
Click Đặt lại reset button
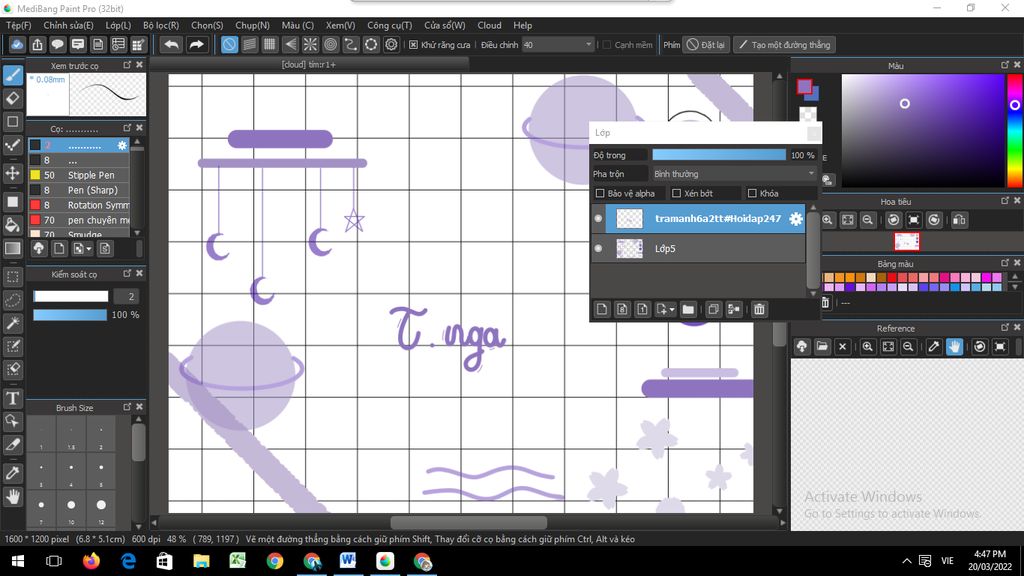pos(706,45)
